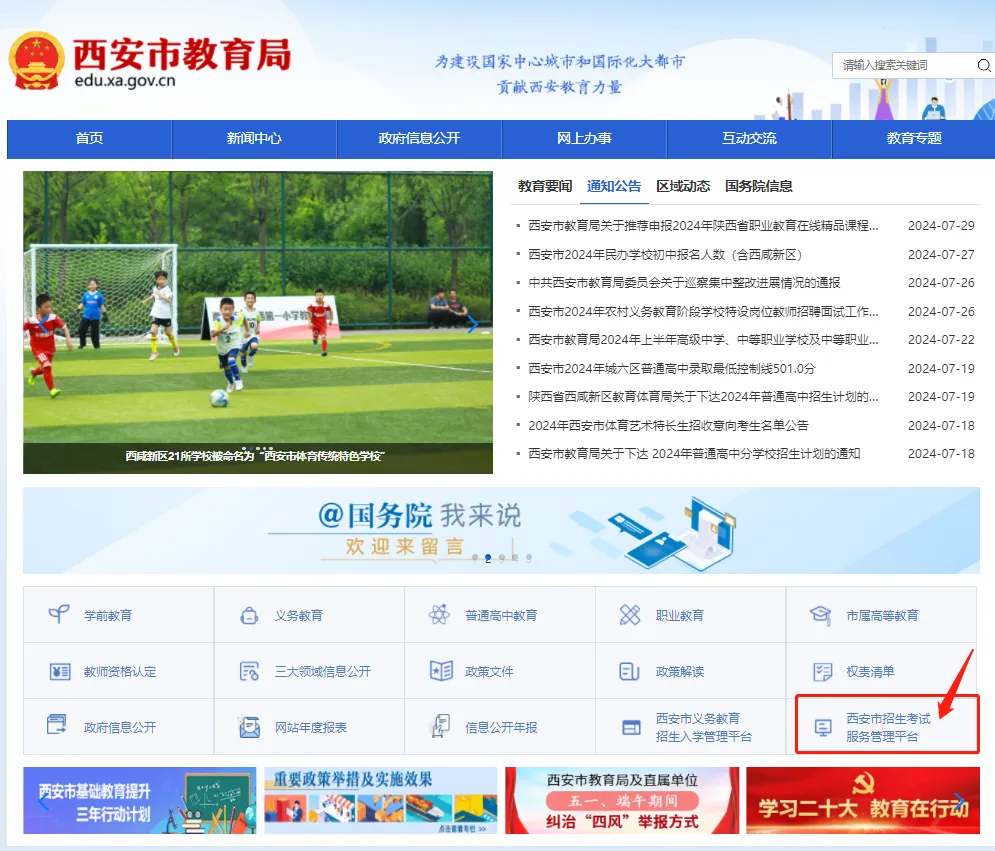Click the 西安市教育局 site title
This screenshot has height=851, width=995.
182,54
